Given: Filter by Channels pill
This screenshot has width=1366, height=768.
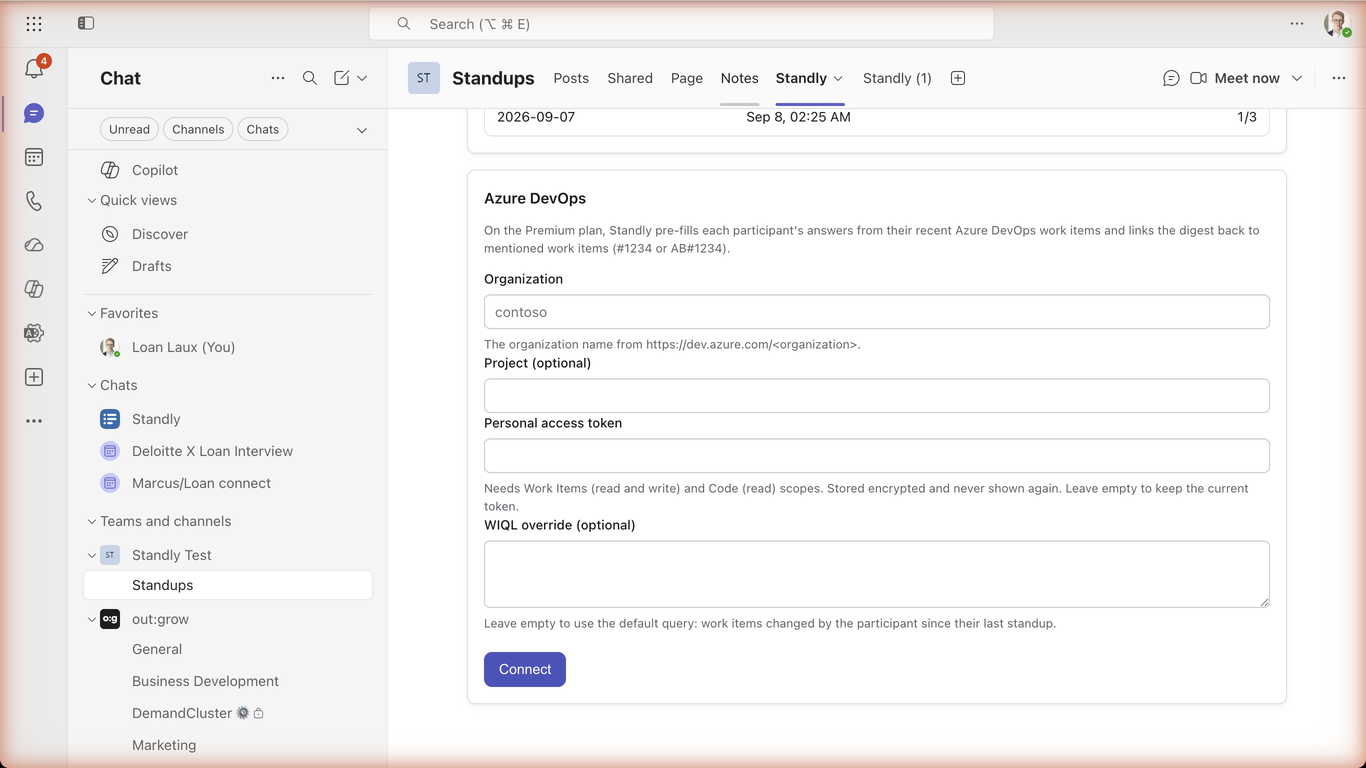Looking at the screenshot, I should (x=198, y=129).
